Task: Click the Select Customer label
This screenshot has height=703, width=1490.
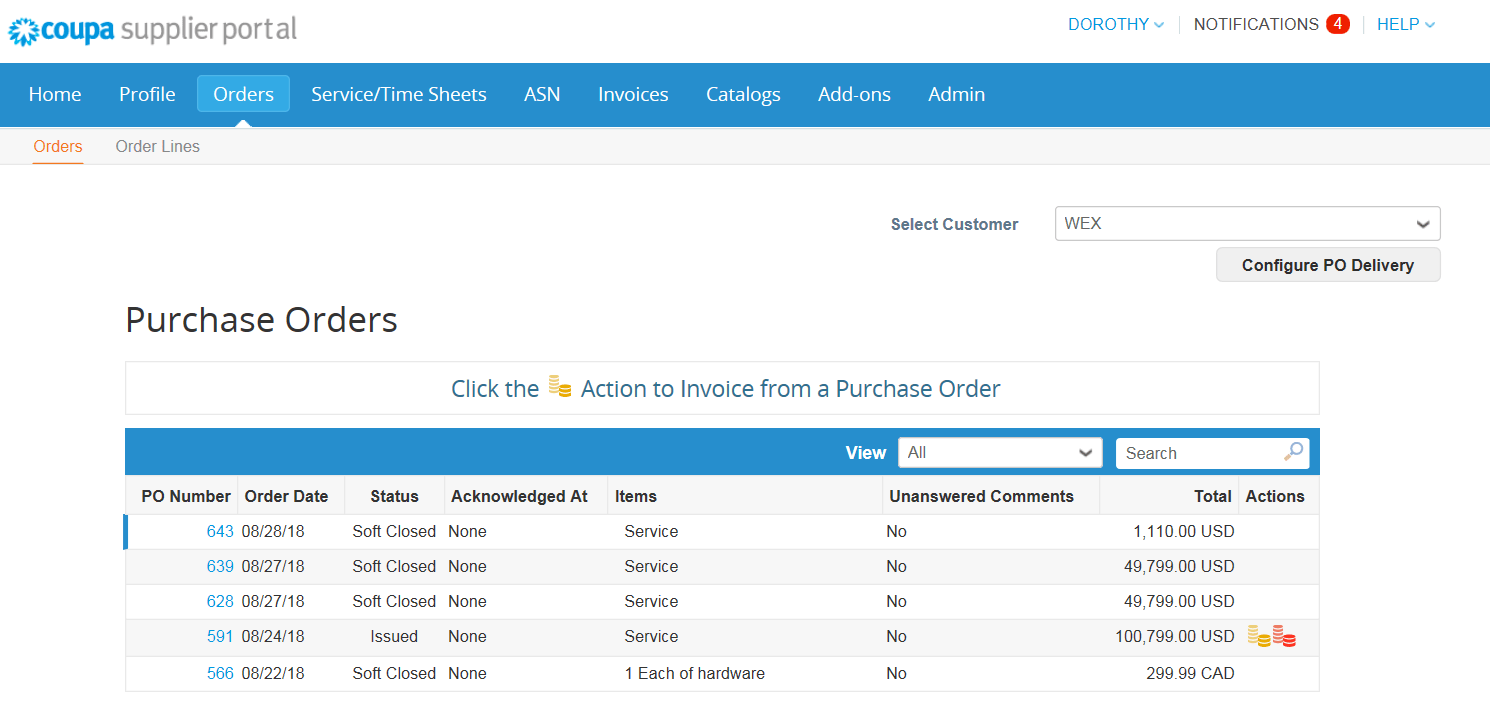Action: [954, 224]
